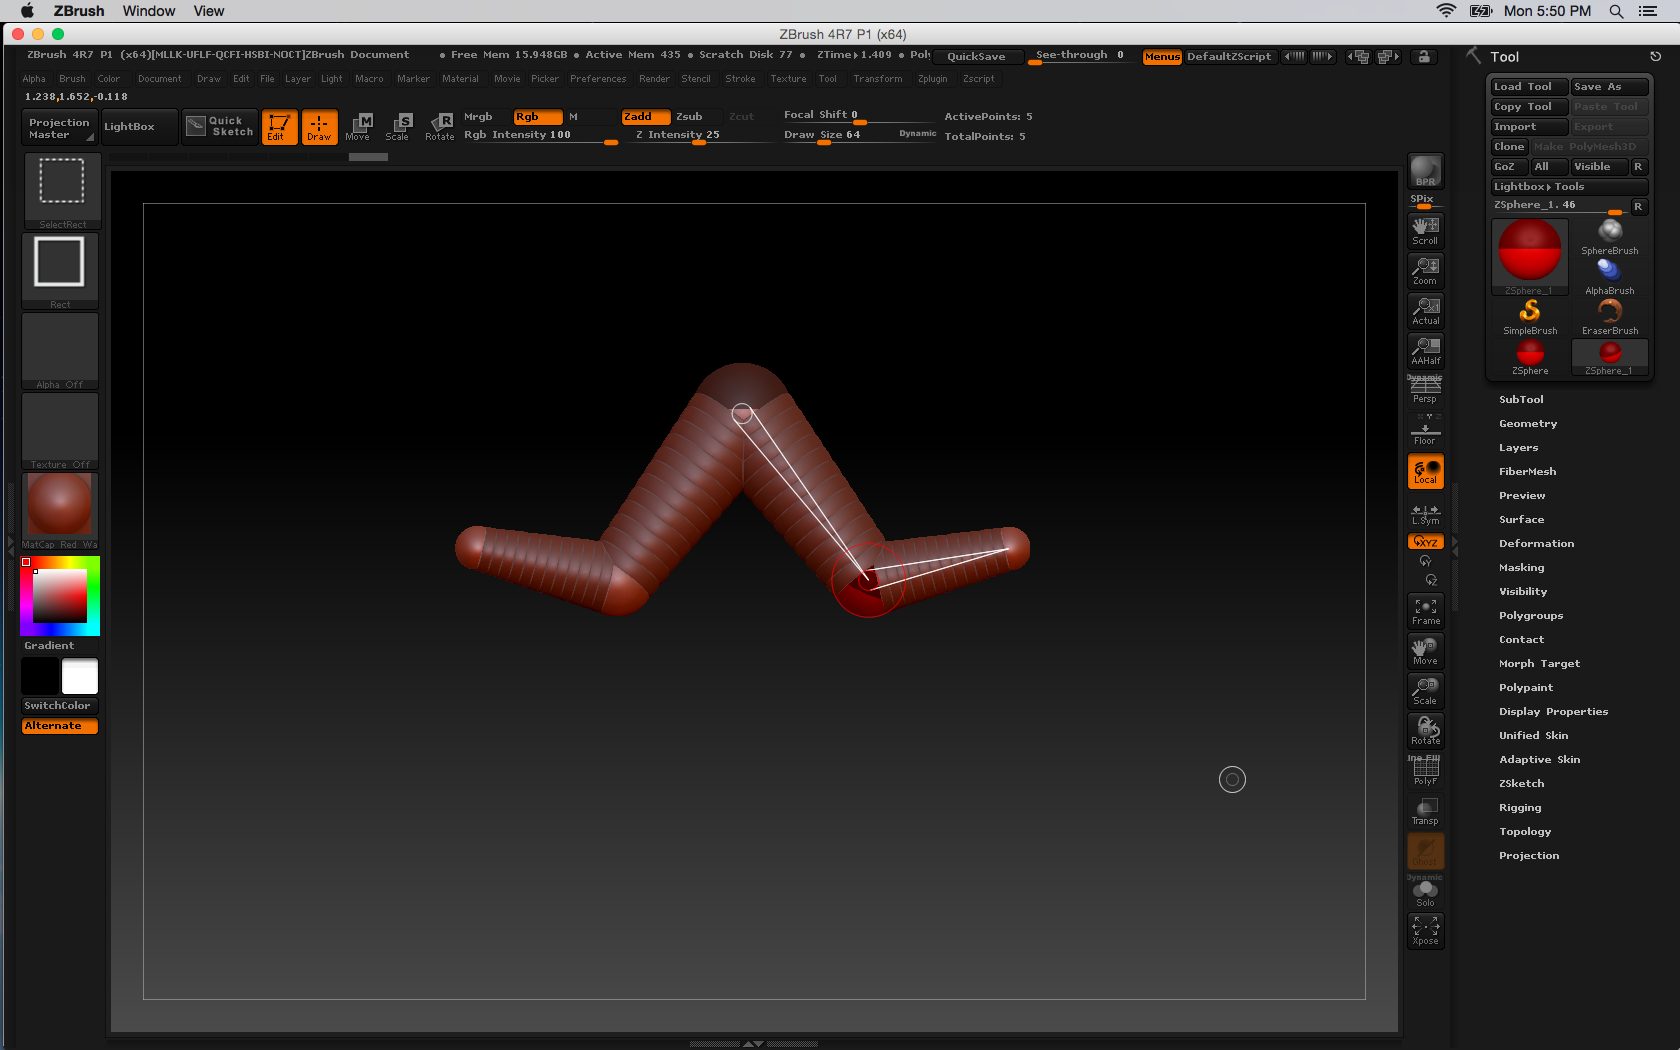Open the Zplugin menu
Viewport: 1680px width, 1050px height.
(932, 79)
